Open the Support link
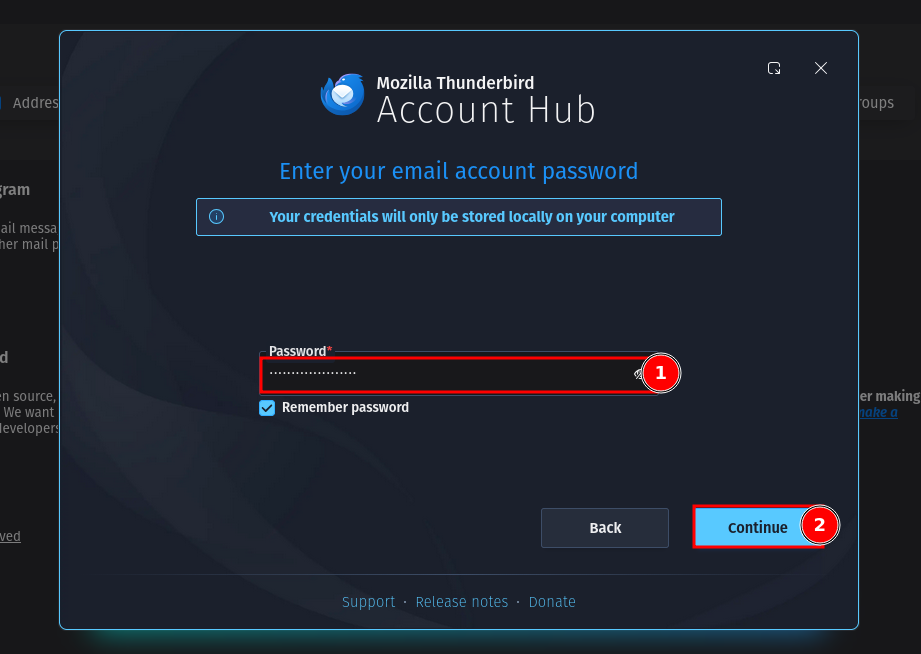Screen dimensions: 921x654 (x=368, y=602)
